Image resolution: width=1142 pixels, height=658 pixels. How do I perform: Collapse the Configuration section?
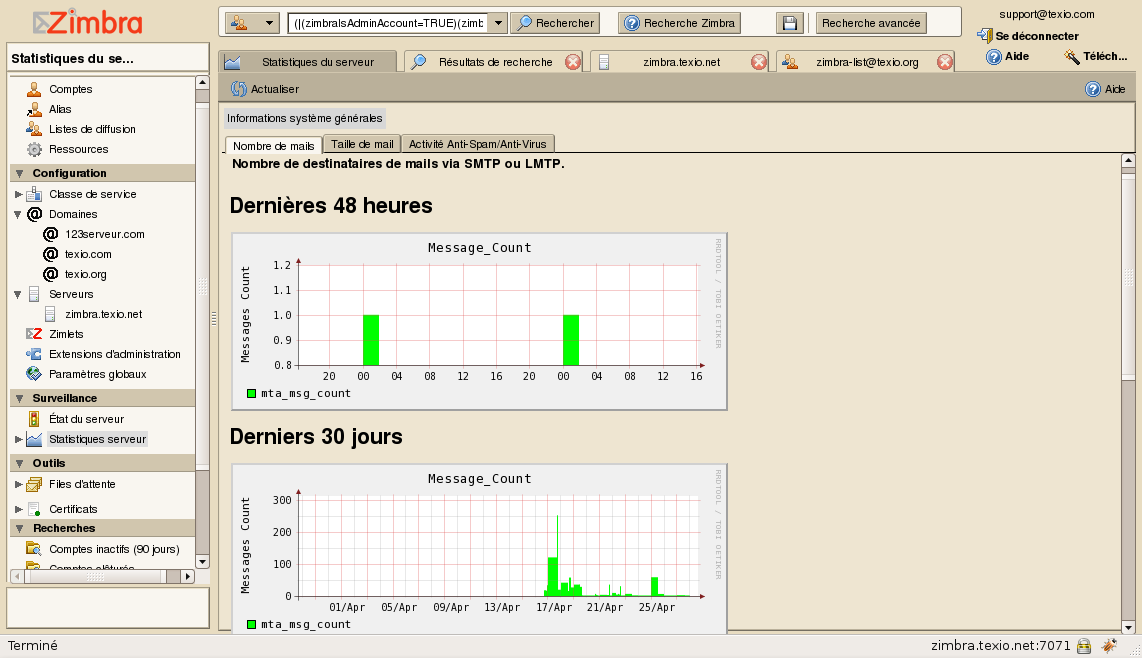19,173
